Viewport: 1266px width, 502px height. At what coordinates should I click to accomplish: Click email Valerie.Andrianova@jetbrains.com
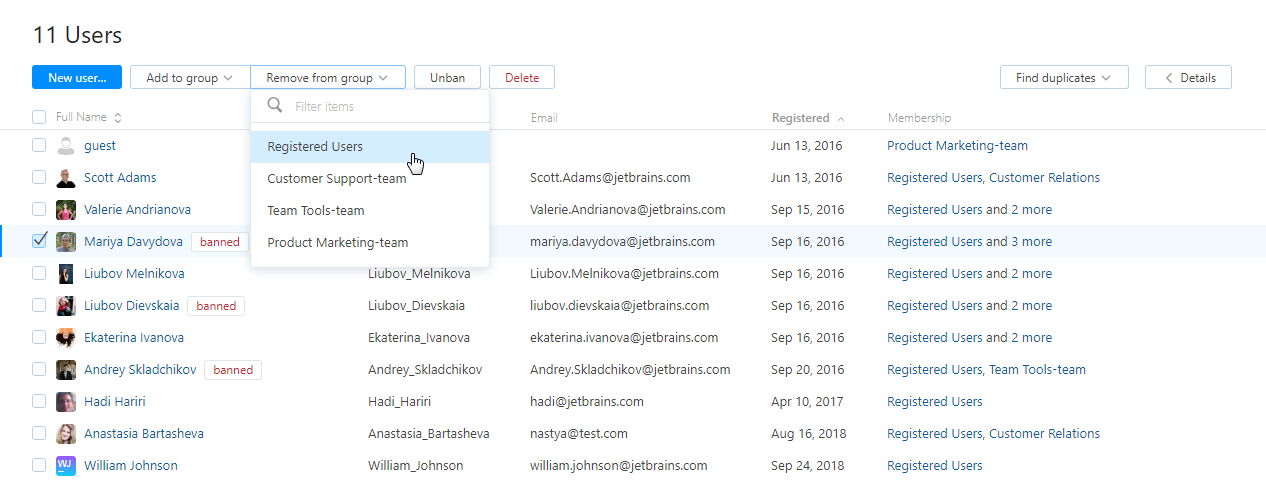coord(628,210)
